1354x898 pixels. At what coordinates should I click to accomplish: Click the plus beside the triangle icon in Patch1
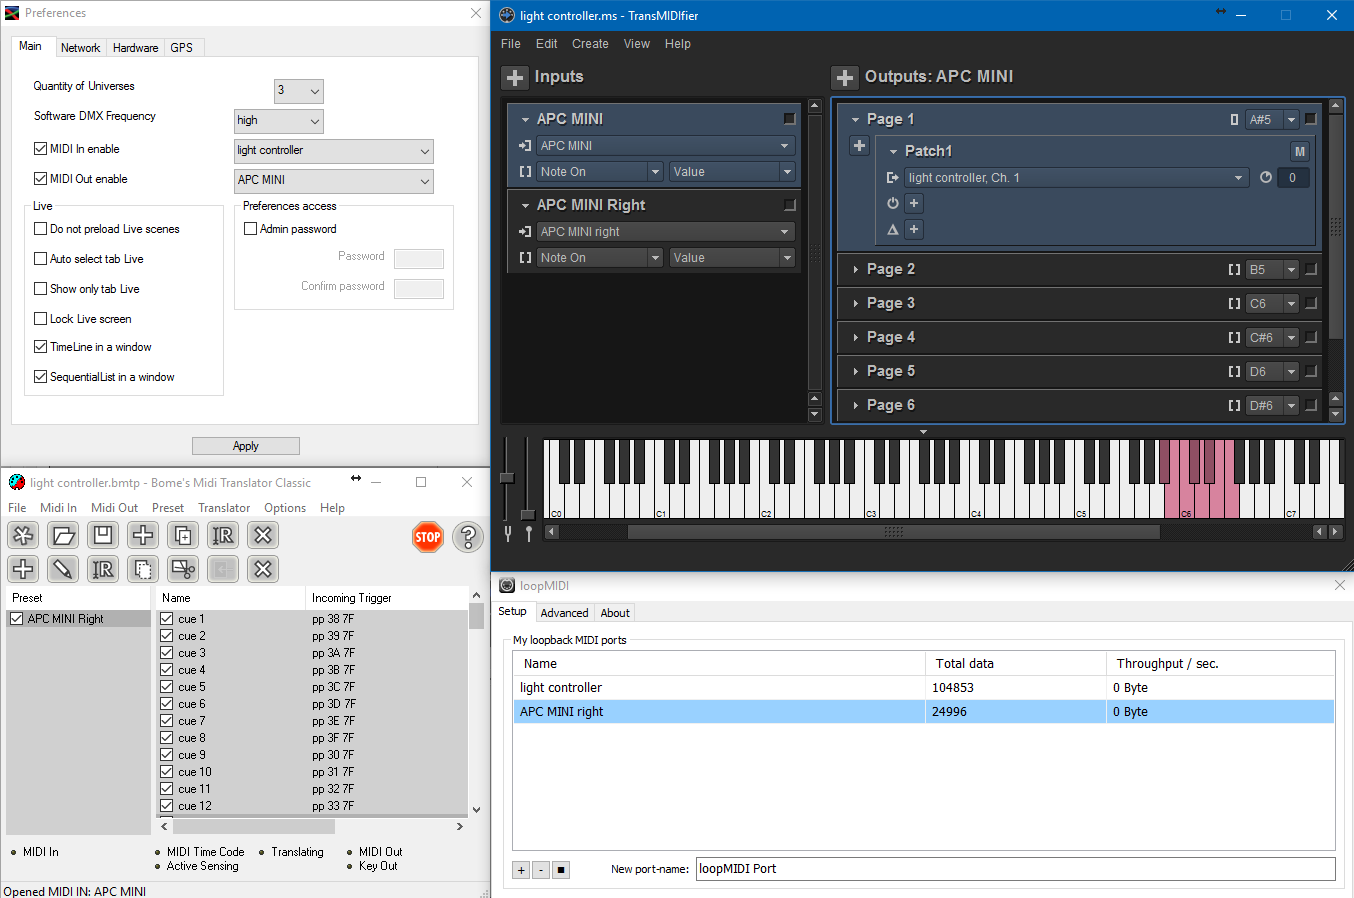(x=913, y=229)
